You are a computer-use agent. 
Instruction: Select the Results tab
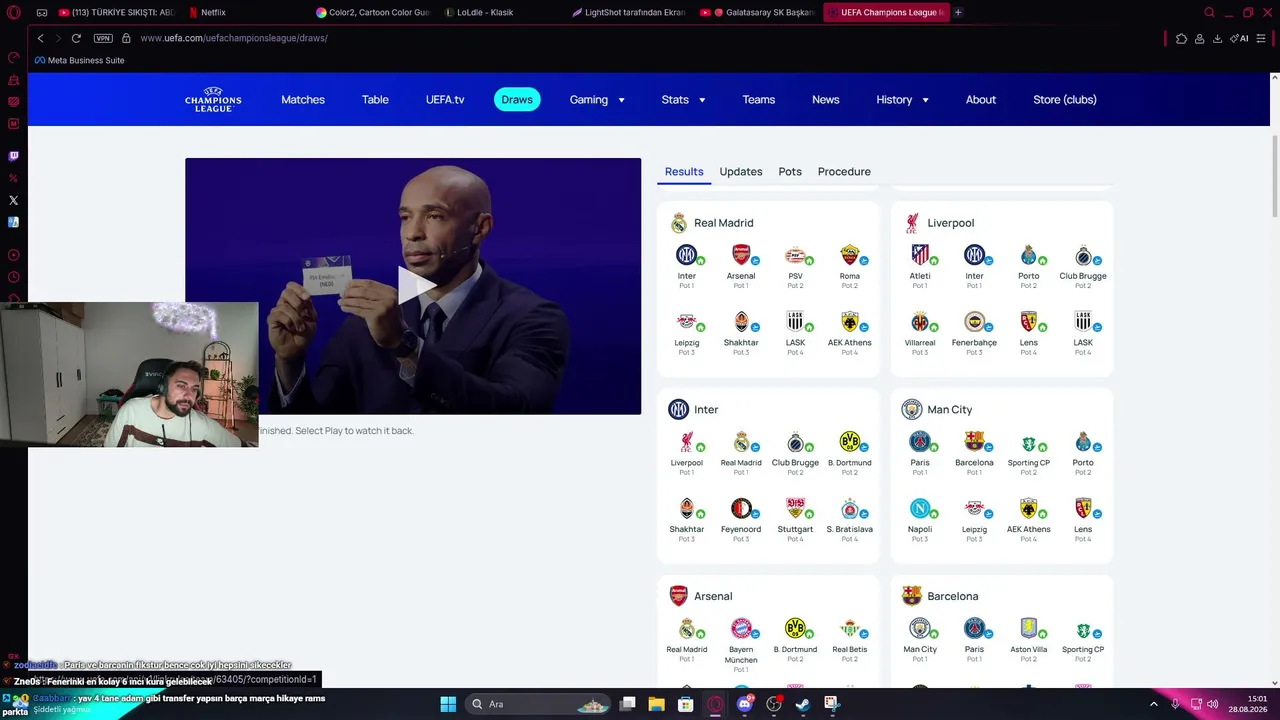684,171
